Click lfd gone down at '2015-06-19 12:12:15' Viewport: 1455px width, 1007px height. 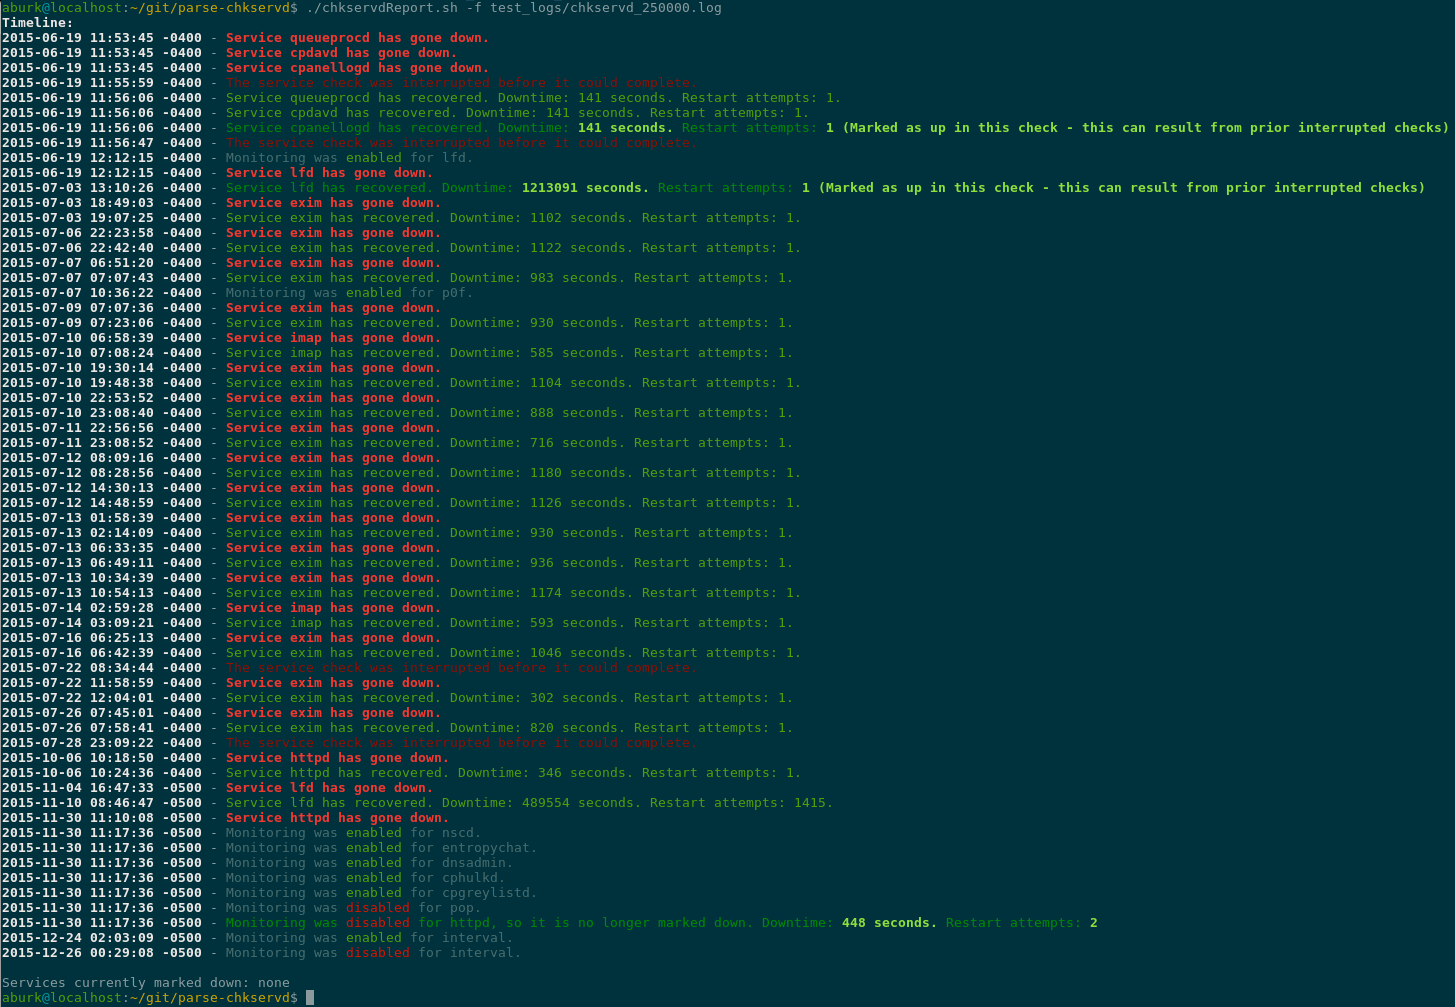point(330,173)
